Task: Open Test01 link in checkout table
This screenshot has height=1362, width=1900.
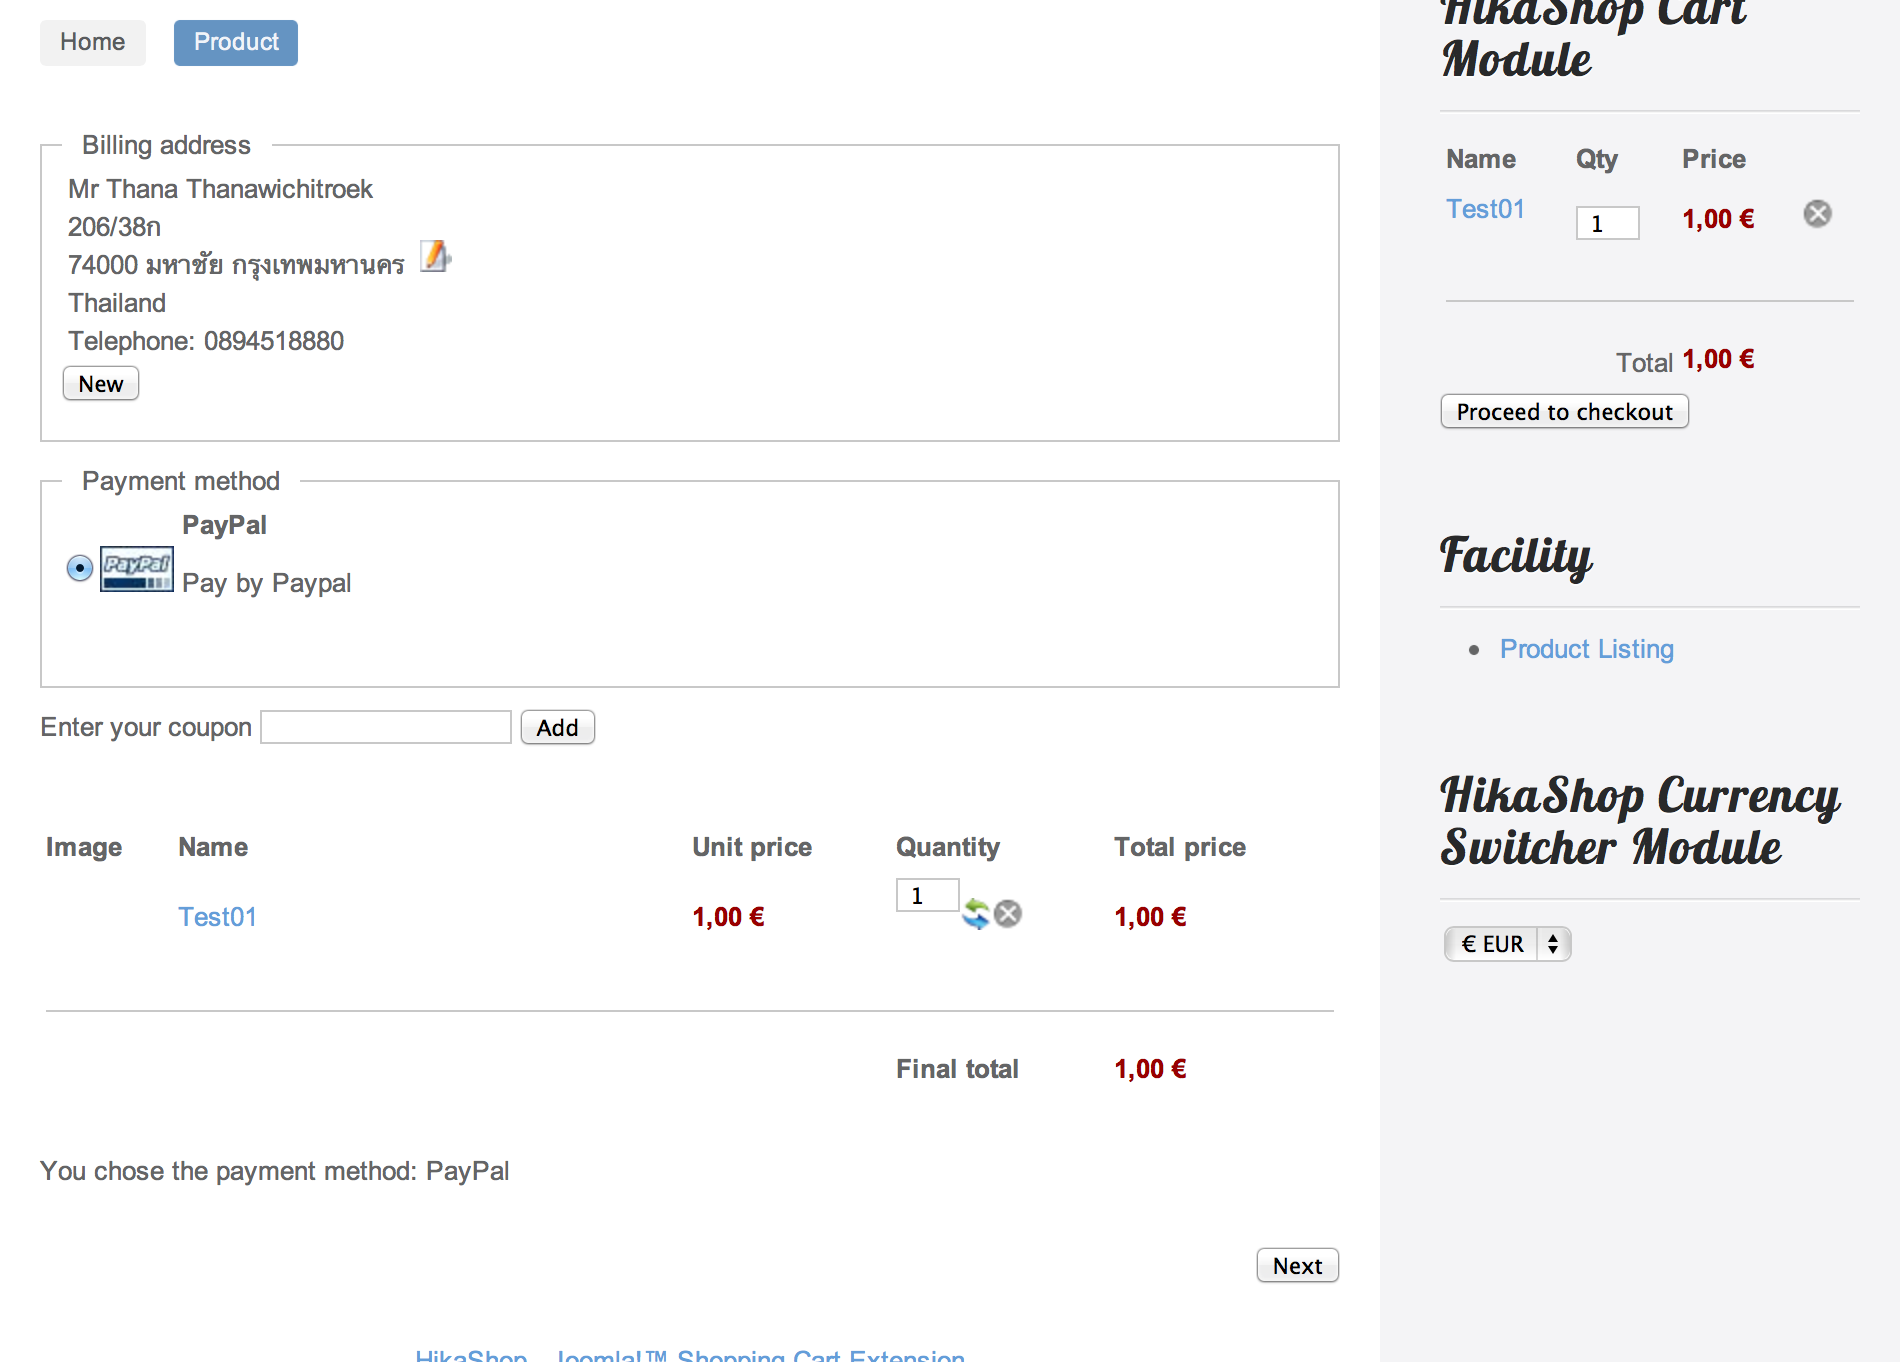Action: 218,917
